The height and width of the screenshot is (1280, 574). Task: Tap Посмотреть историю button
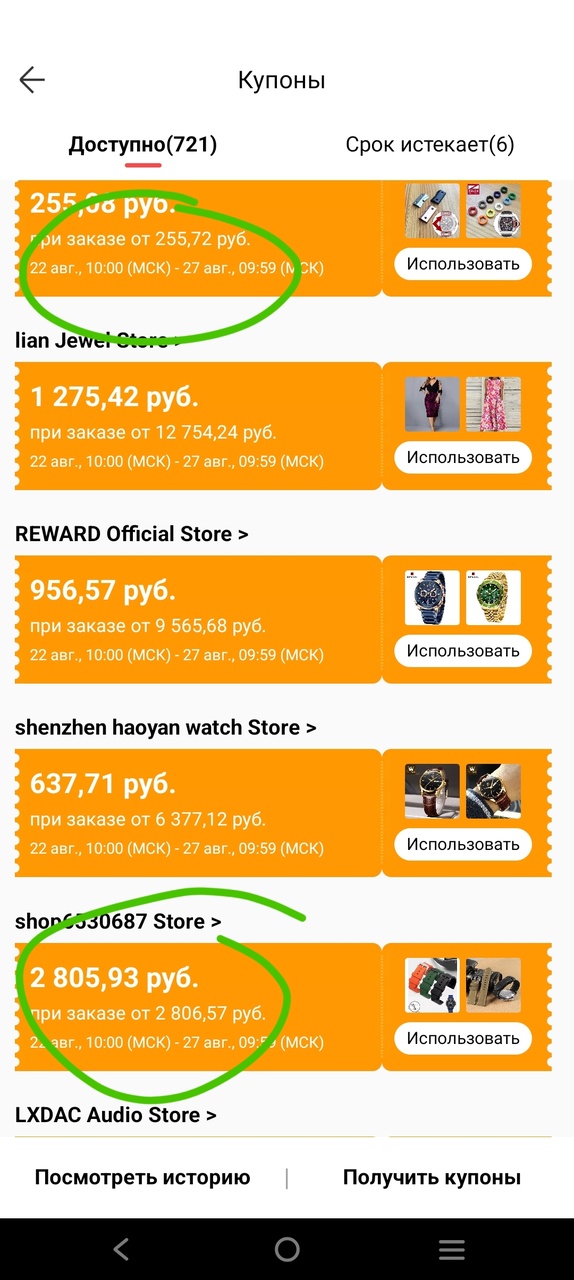point(142,1178)
